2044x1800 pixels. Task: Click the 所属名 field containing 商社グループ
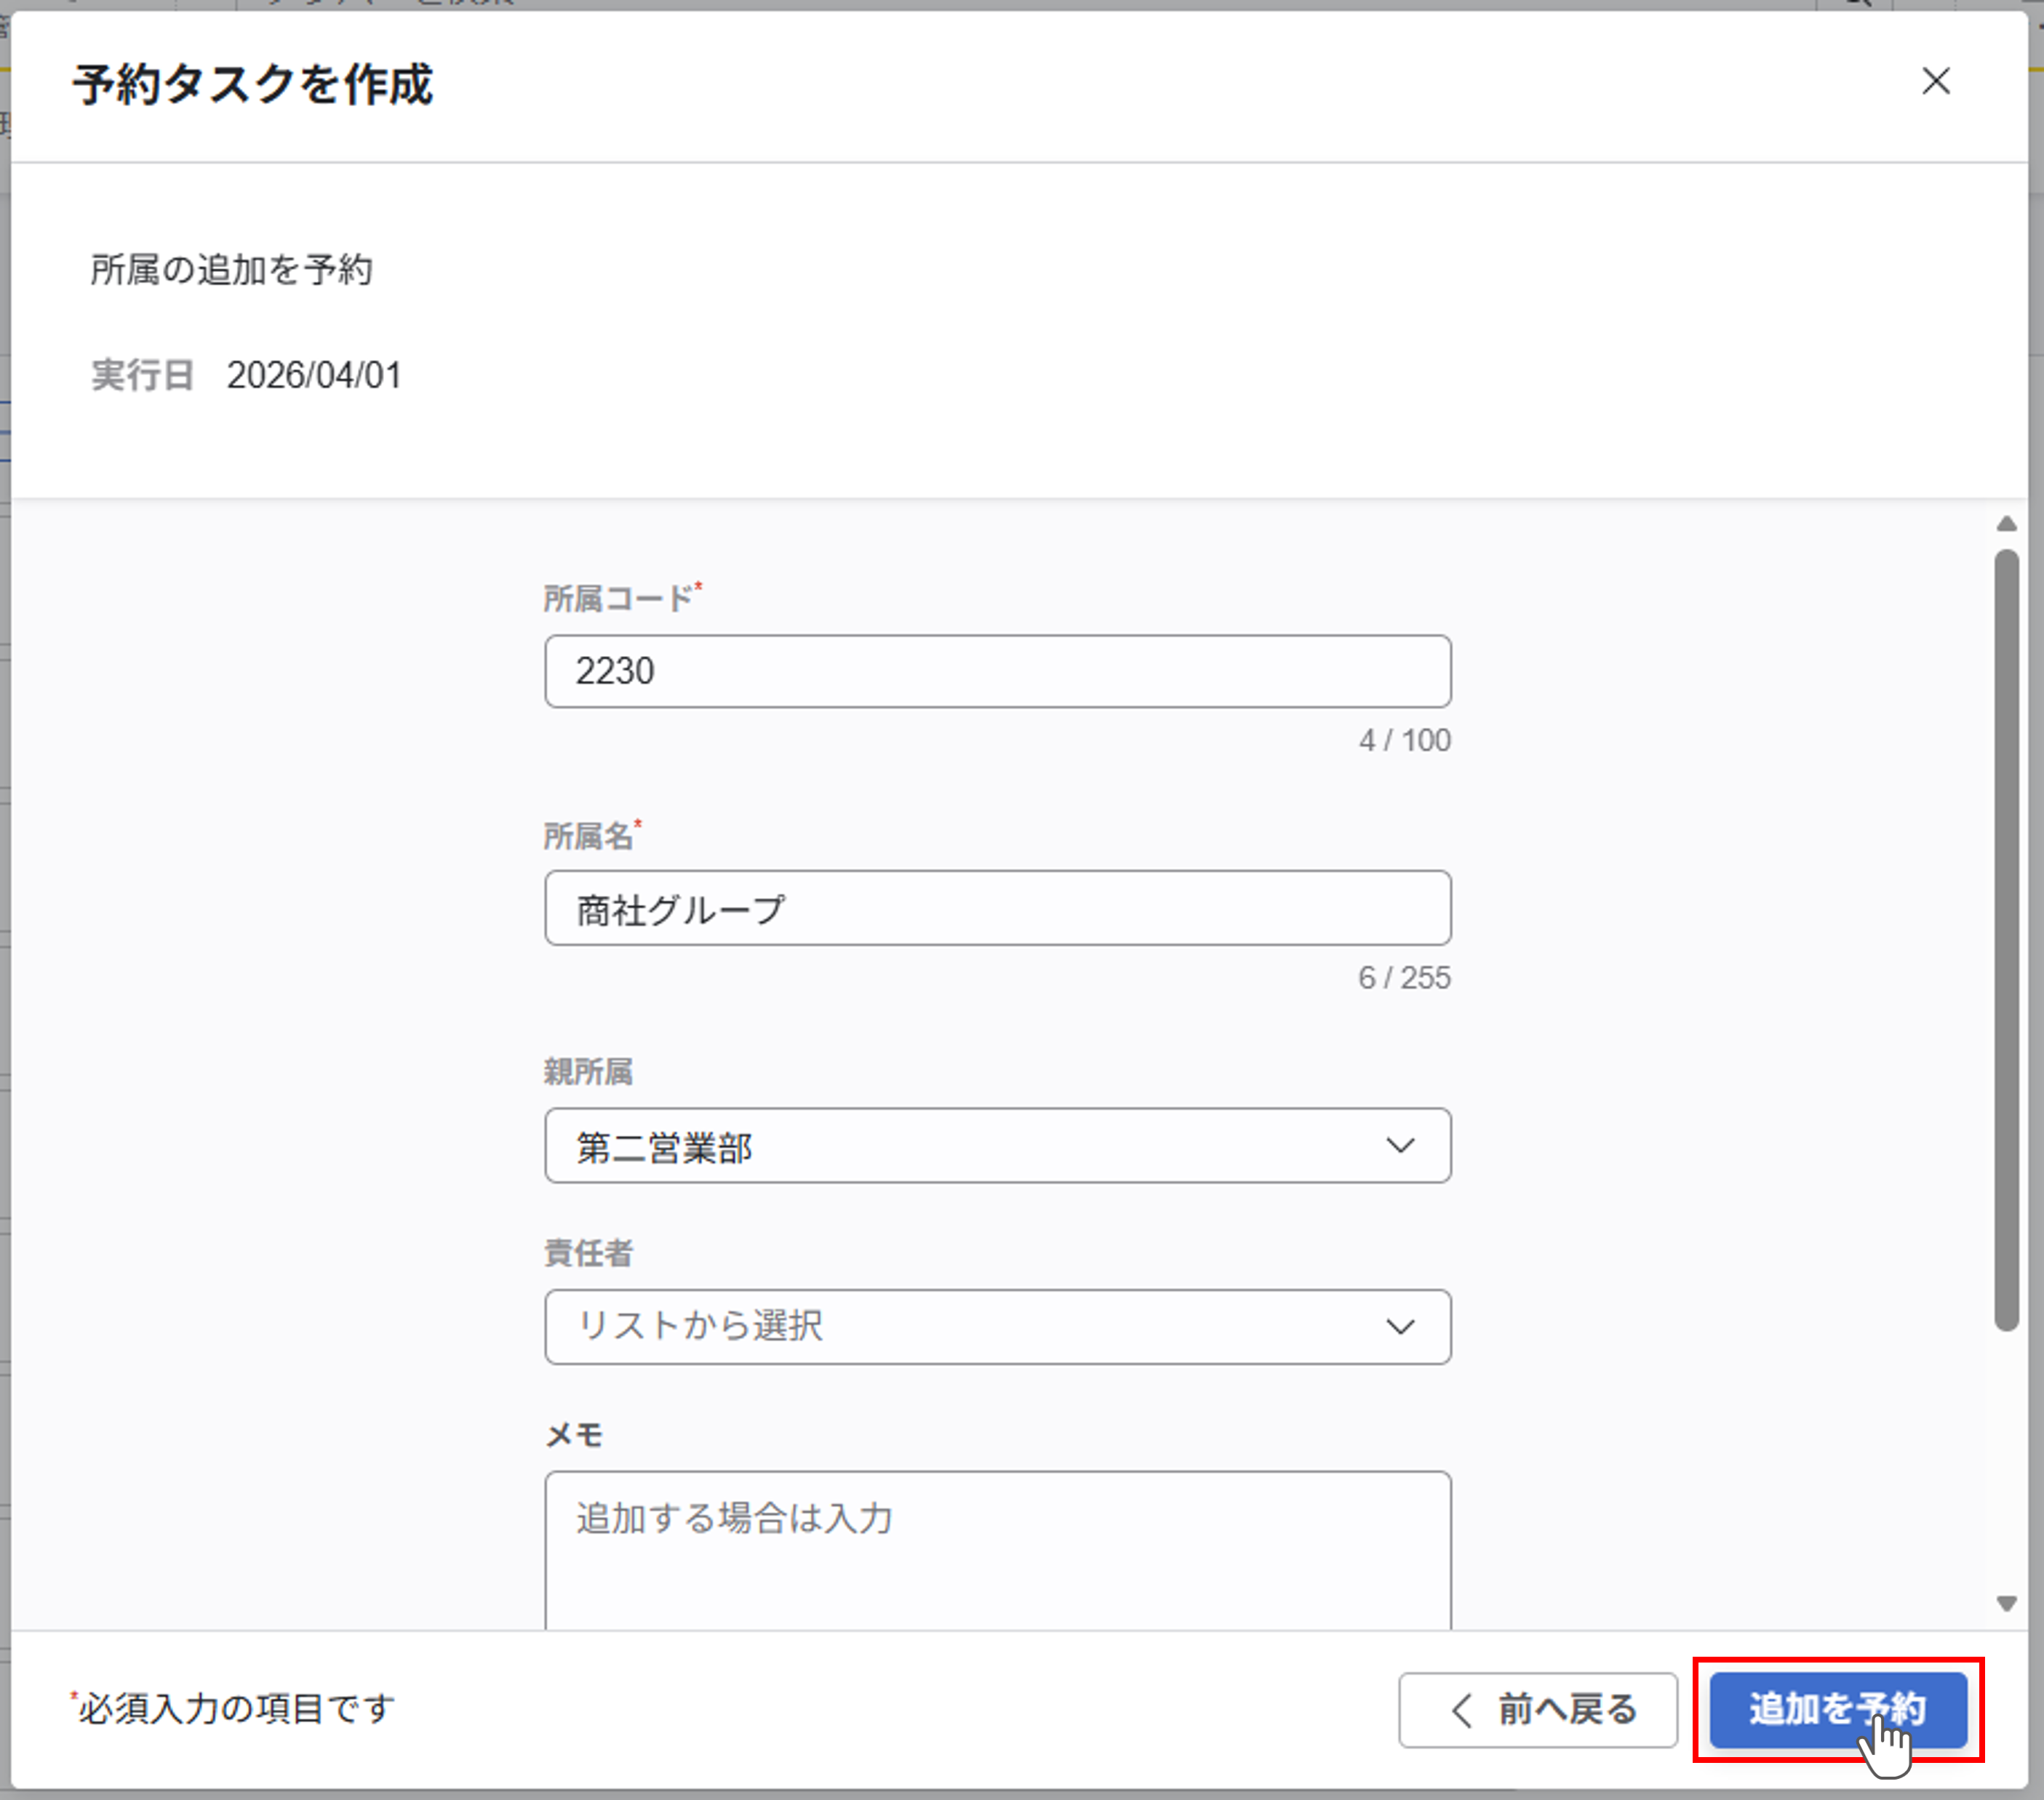pyautogui.click(x=997, y=908)
